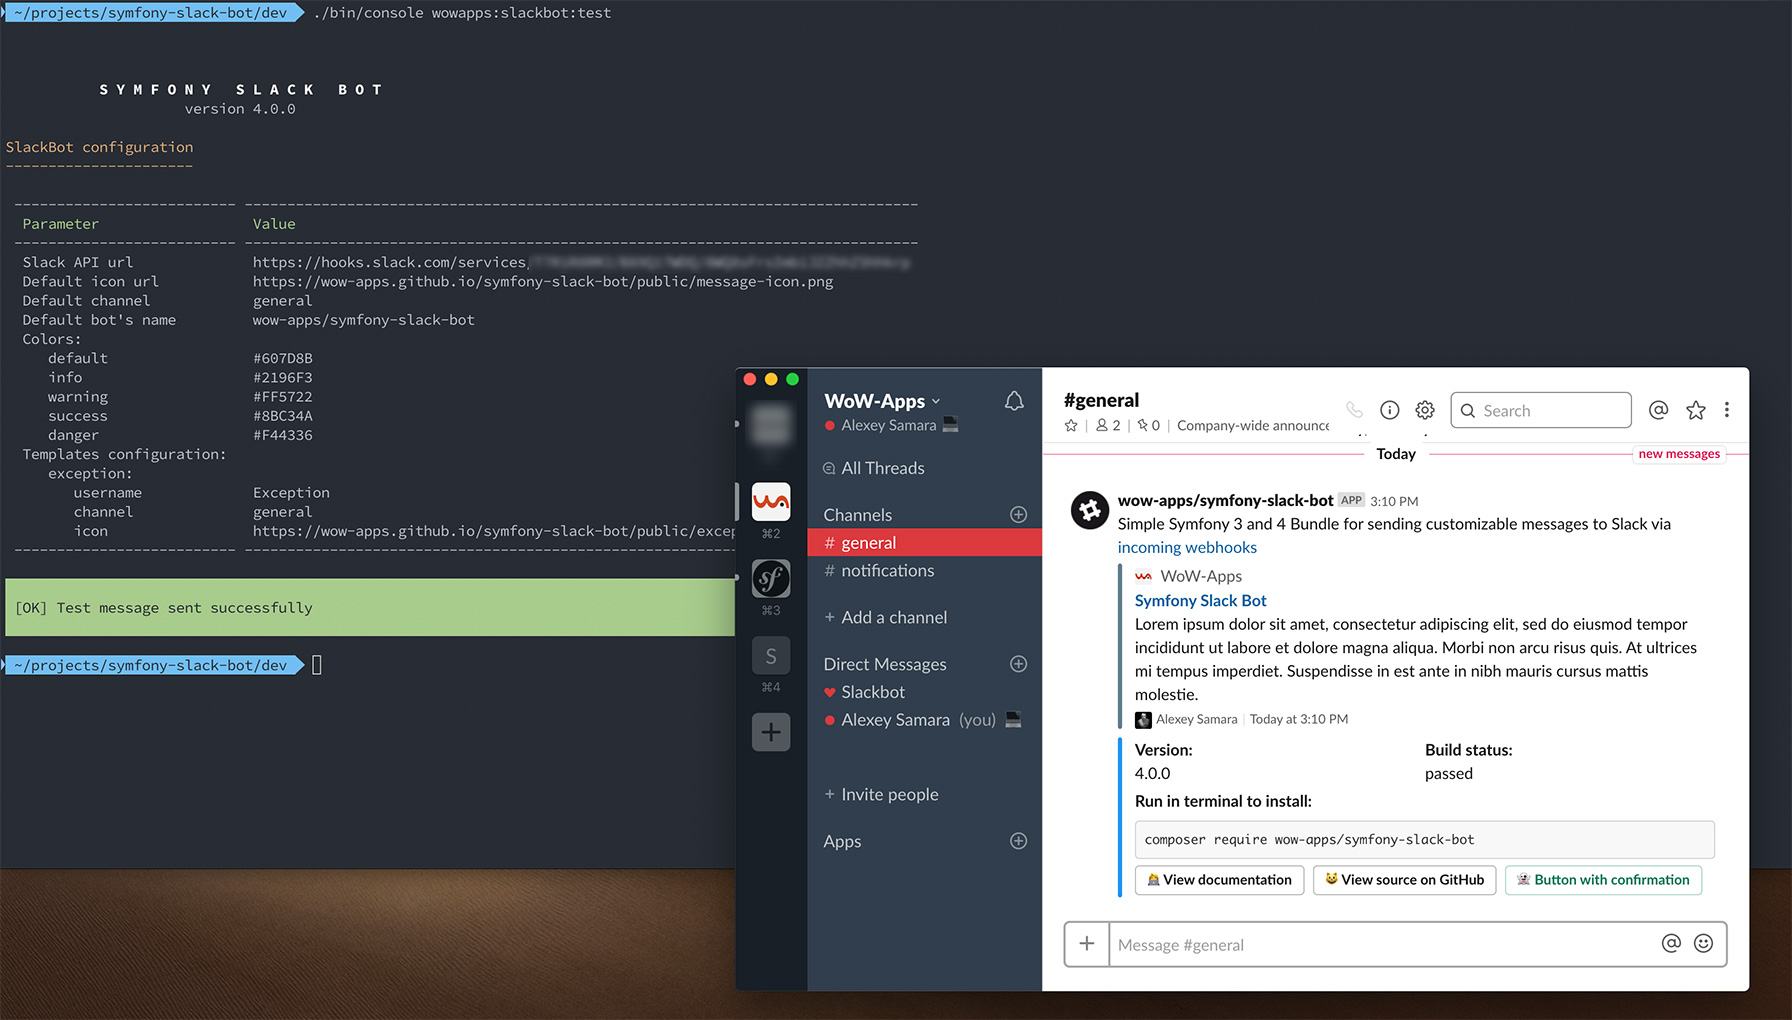1792x1020 pixels.
Task: Open new direct message plus icon
Action: tap(1018, 663)
